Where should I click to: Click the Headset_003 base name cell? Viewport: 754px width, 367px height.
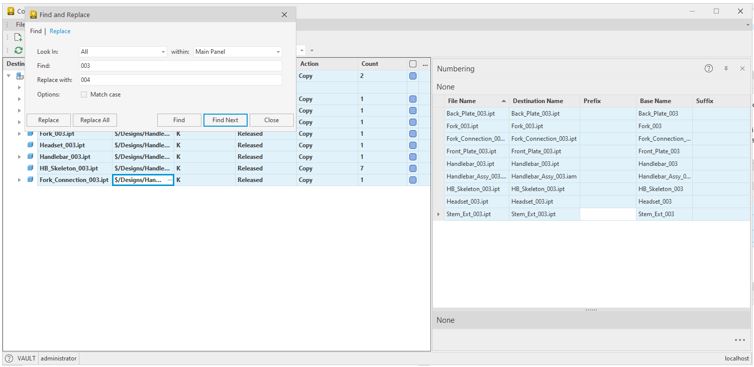tap(664, 202)
